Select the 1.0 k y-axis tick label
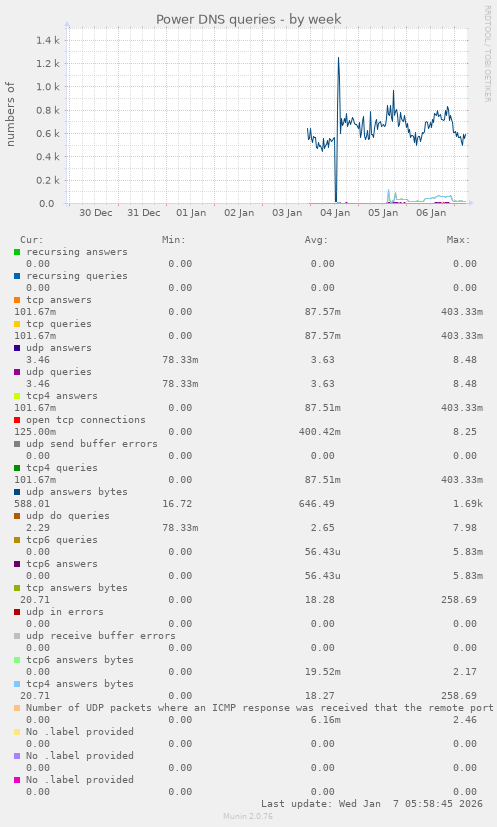 point(47,87)
